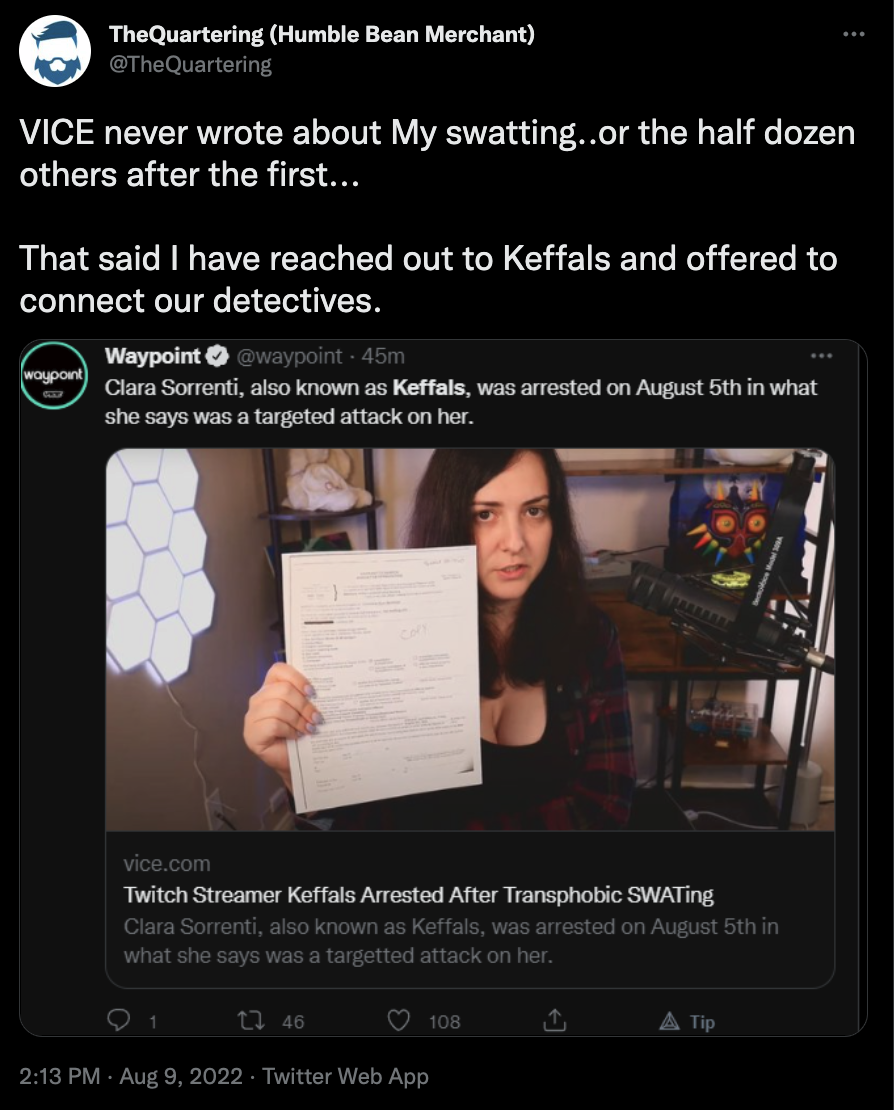Open more options on quoted Waypoint tweet
Viewport: 894px width, 1110px height.
coord(821,355)
